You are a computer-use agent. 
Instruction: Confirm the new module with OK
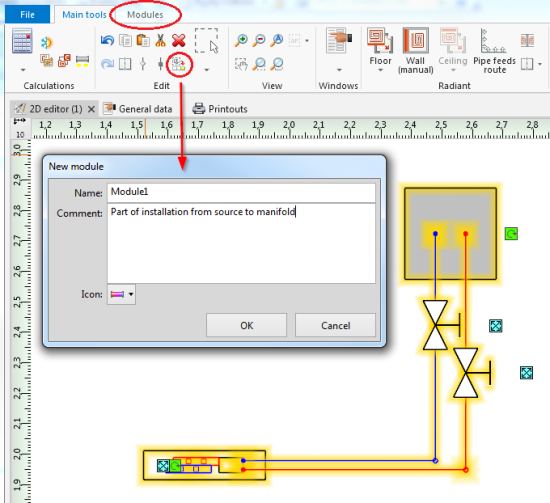click(x=247, y=326)
